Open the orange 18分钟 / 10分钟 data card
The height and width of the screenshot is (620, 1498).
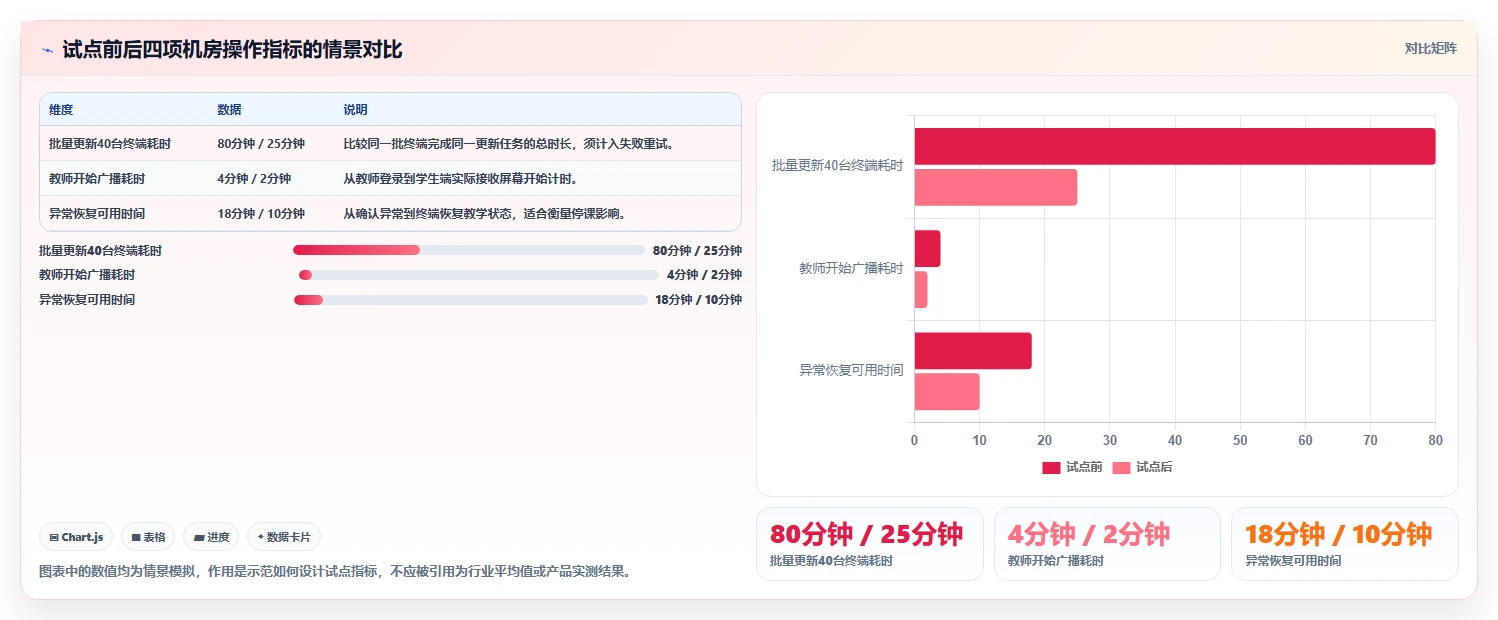point(1344,544)
